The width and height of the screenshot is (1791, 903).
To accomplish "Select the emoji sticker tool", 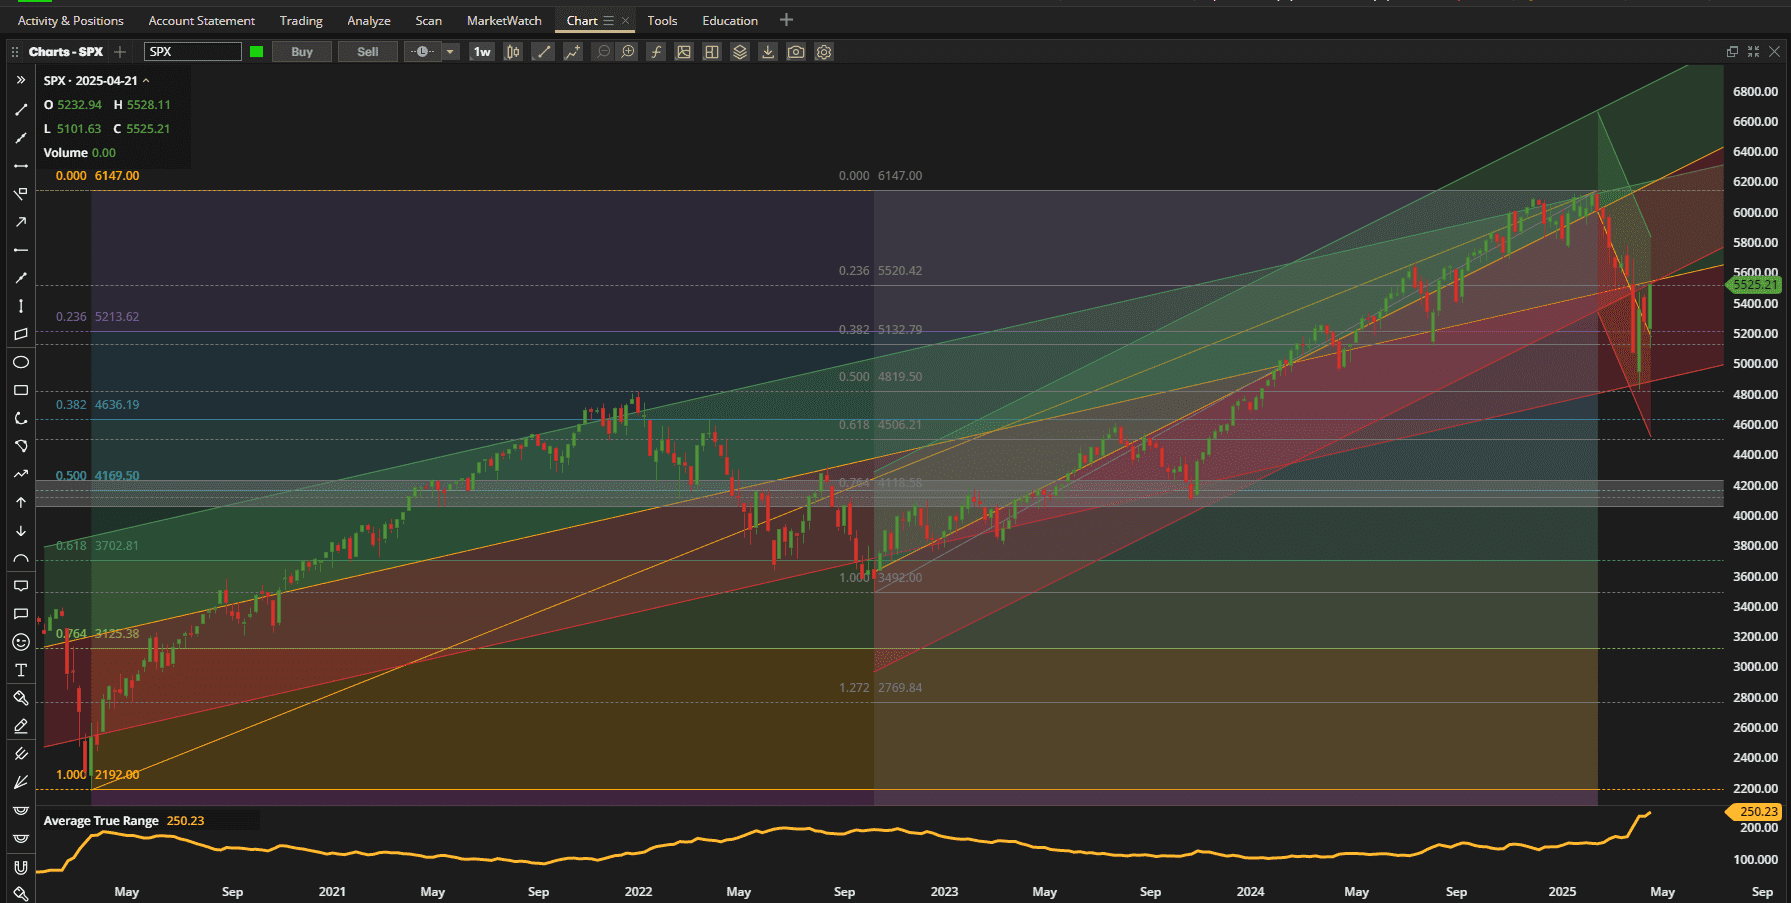I will coord(20,642).
